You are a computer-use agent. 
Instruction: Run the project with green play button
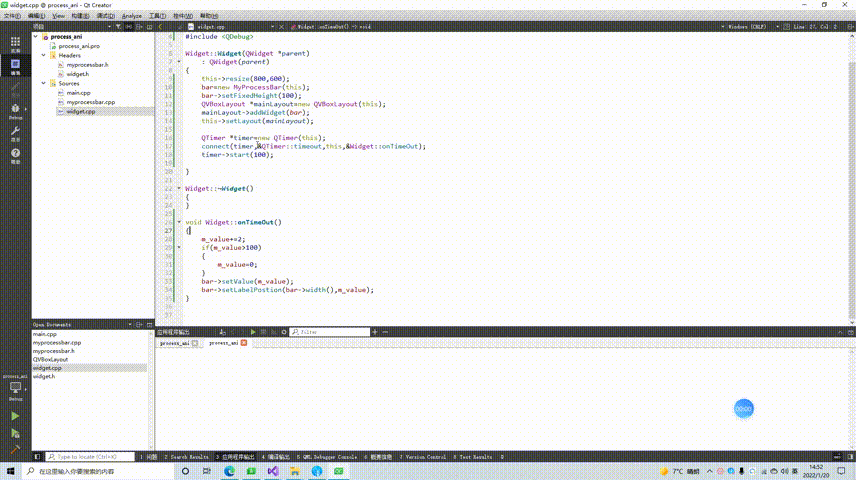click(15, 416)
